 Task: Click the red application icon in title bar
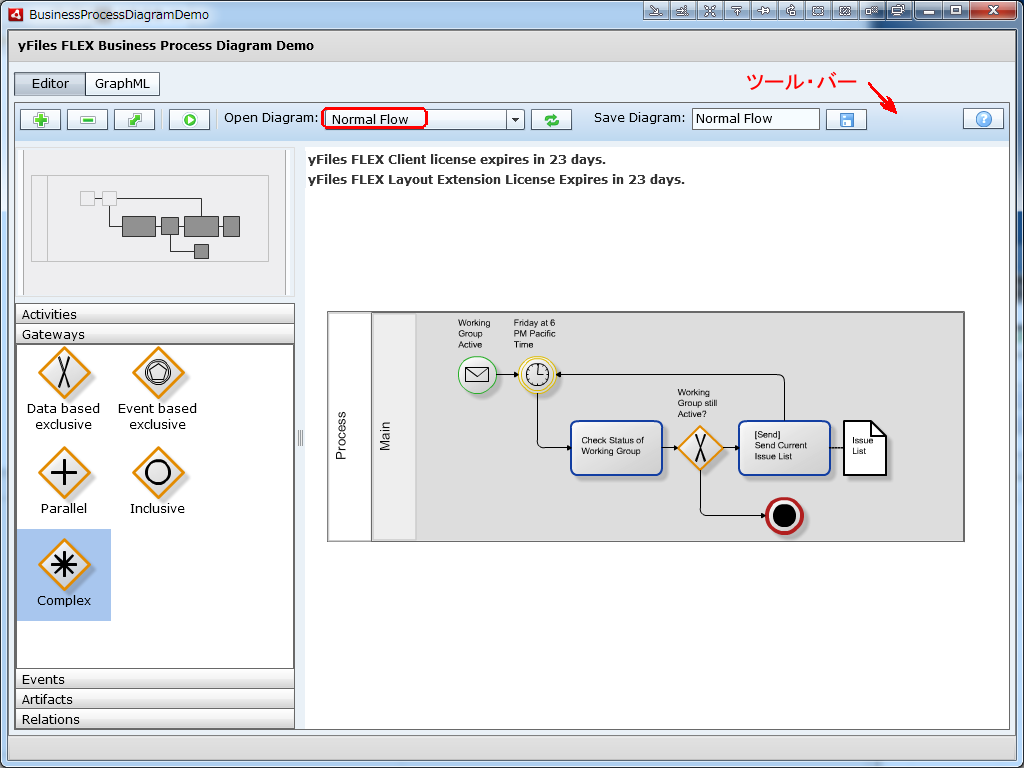click(x=15, y=14)
